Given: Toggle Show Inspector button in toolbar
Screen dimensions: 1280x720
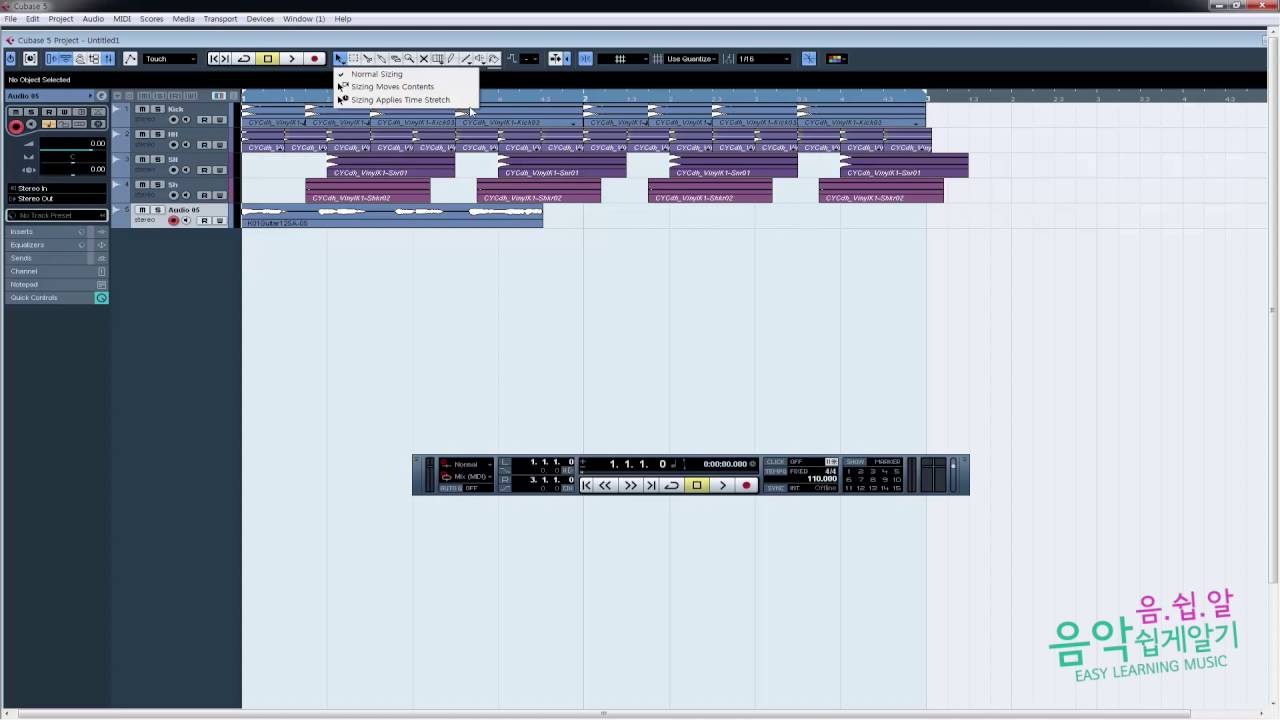Looking at the screenshot, I should click(x=53, y=59).
